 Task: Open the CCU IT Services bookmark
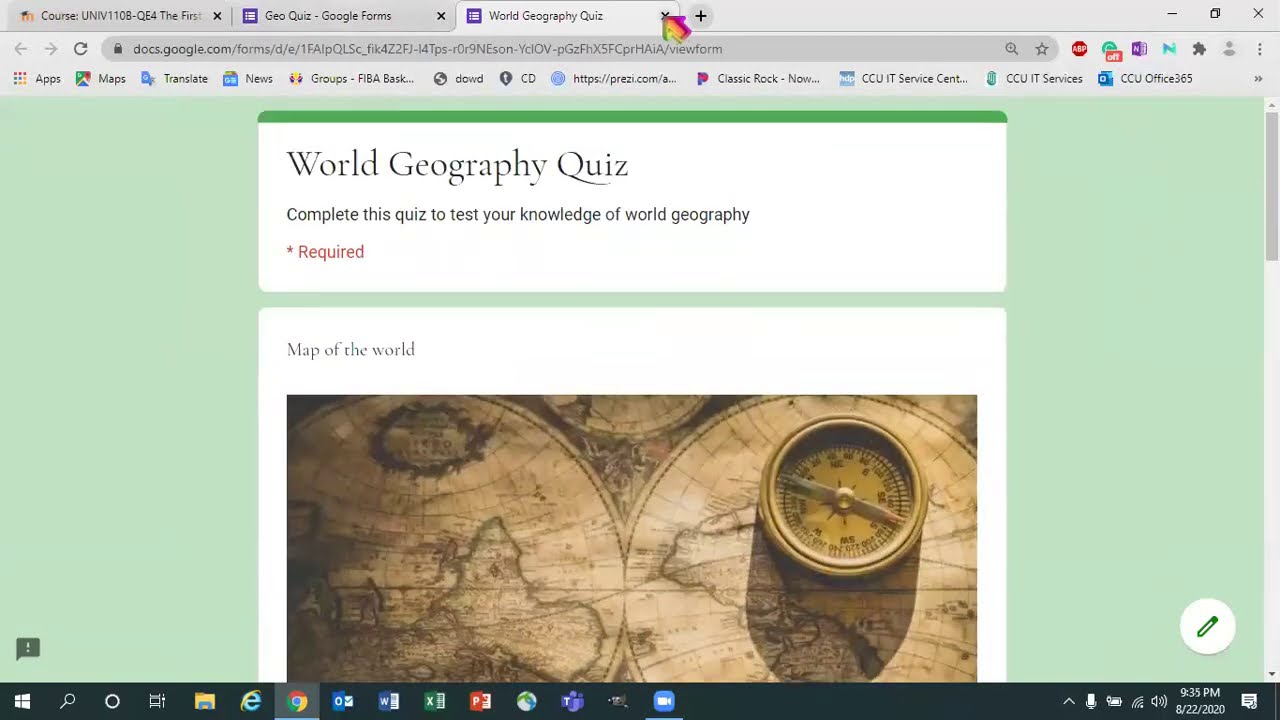(x=1034, y=78)
